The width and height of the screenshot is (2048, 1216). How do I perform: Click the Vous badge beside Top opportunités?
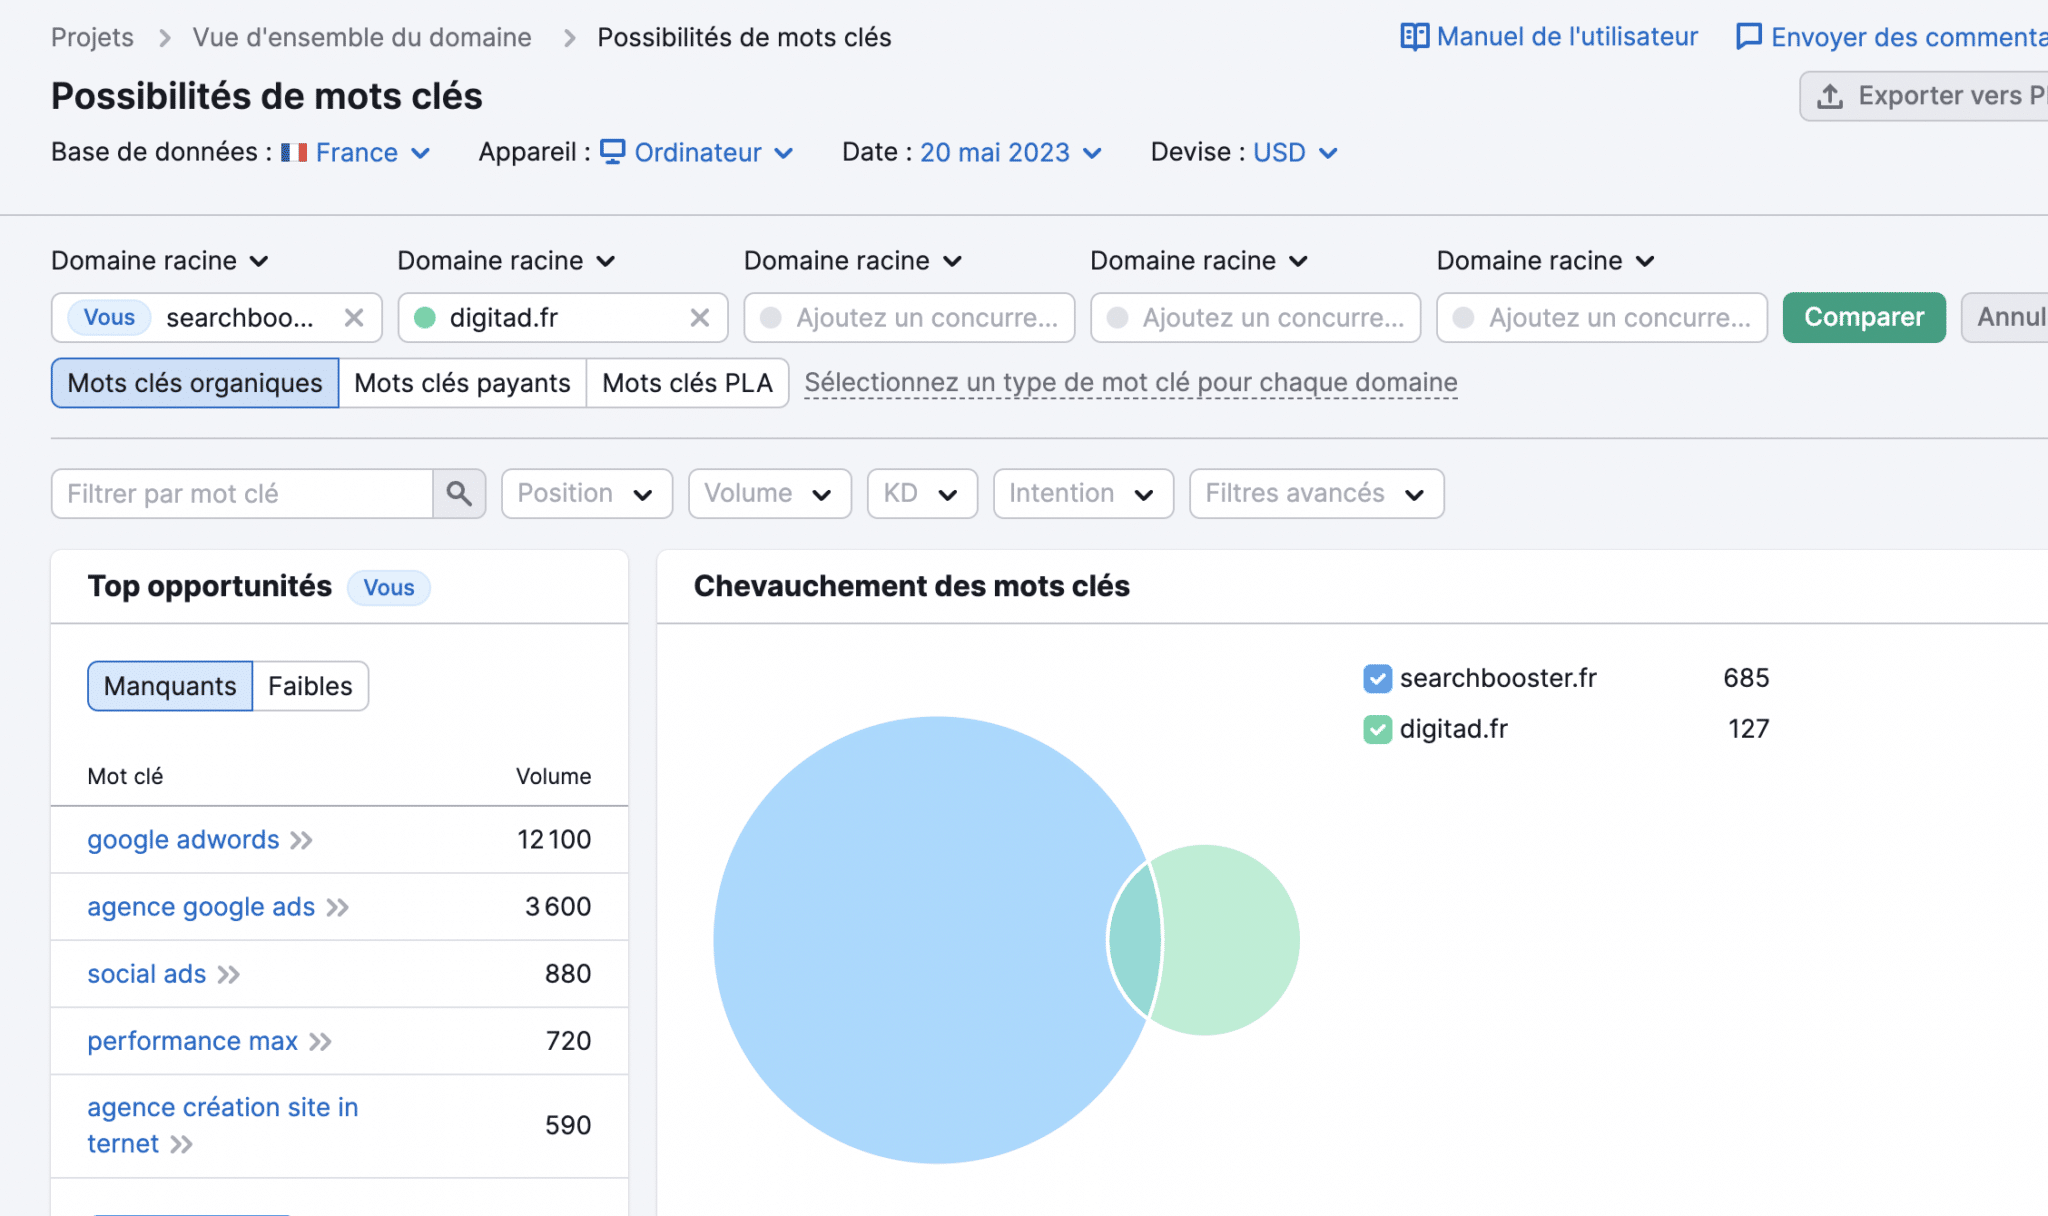tap(389, 588)
